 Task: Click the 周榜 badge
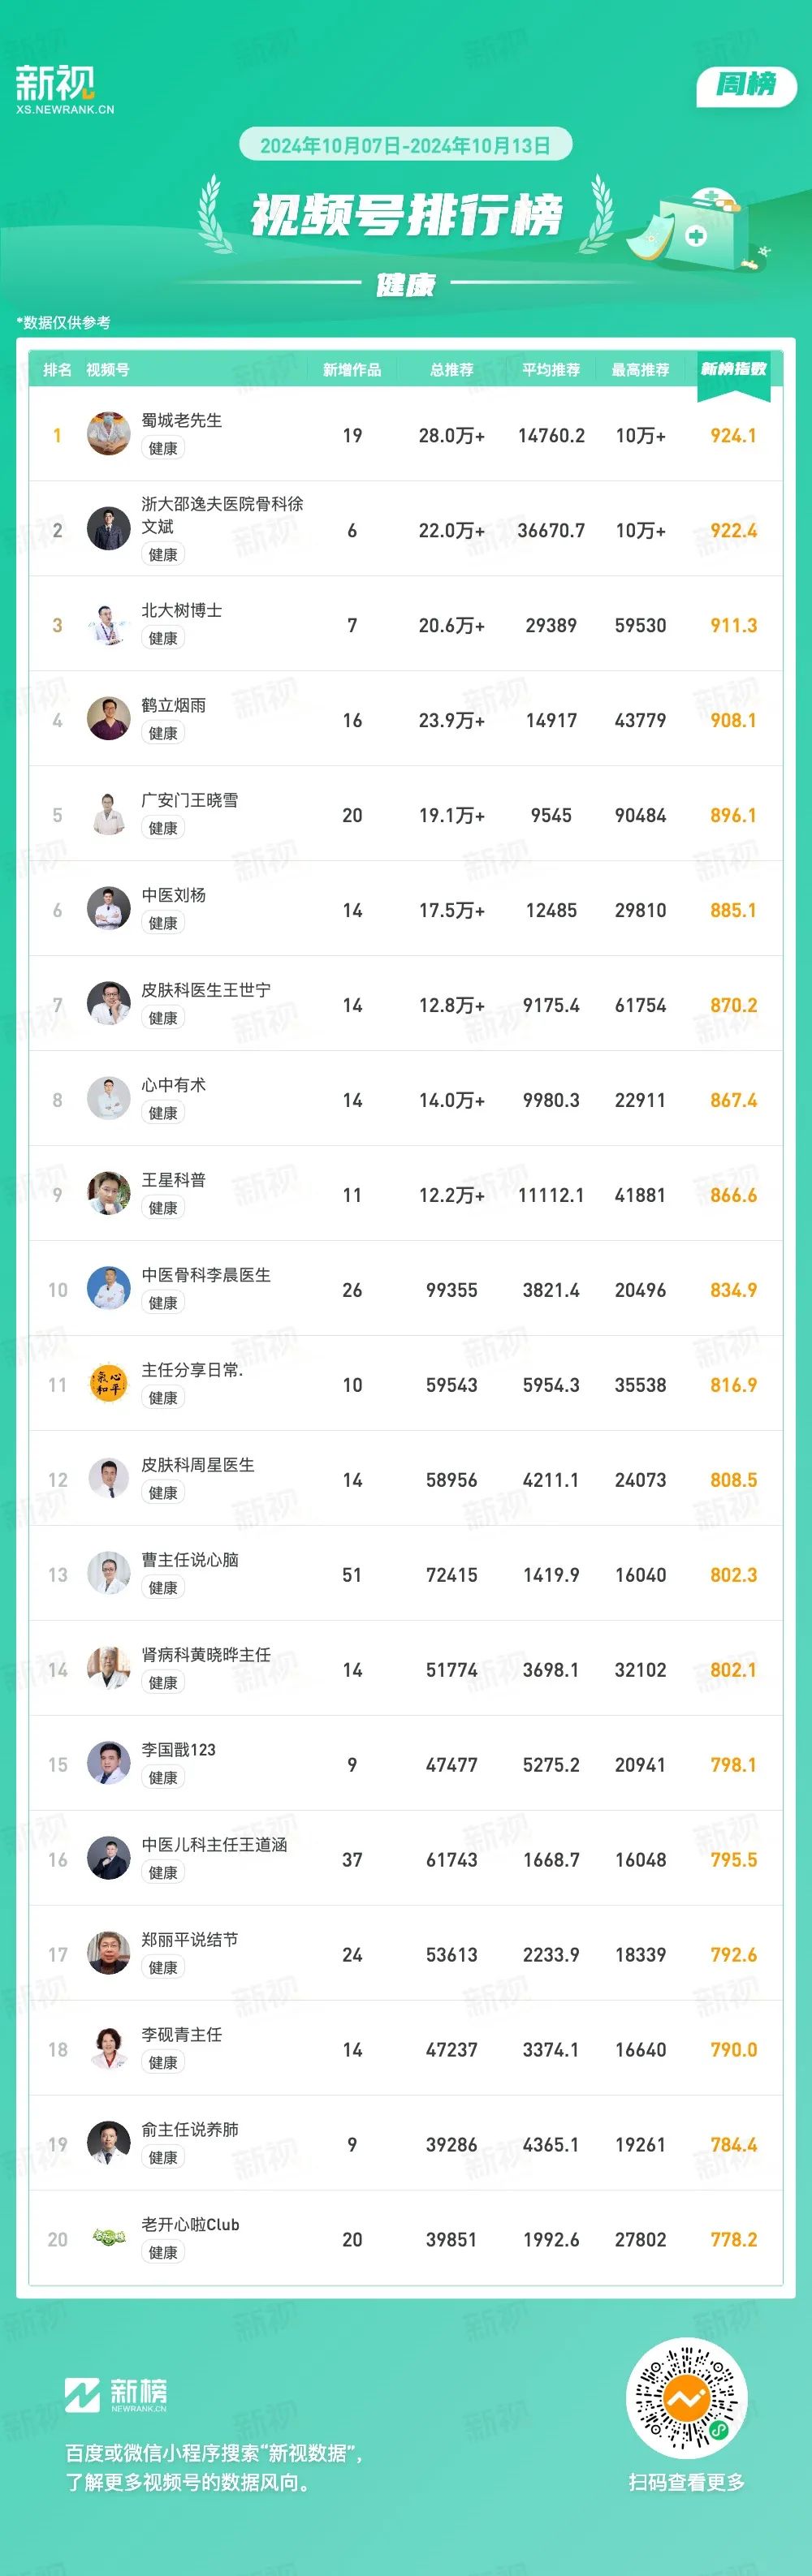pos(746,86)
